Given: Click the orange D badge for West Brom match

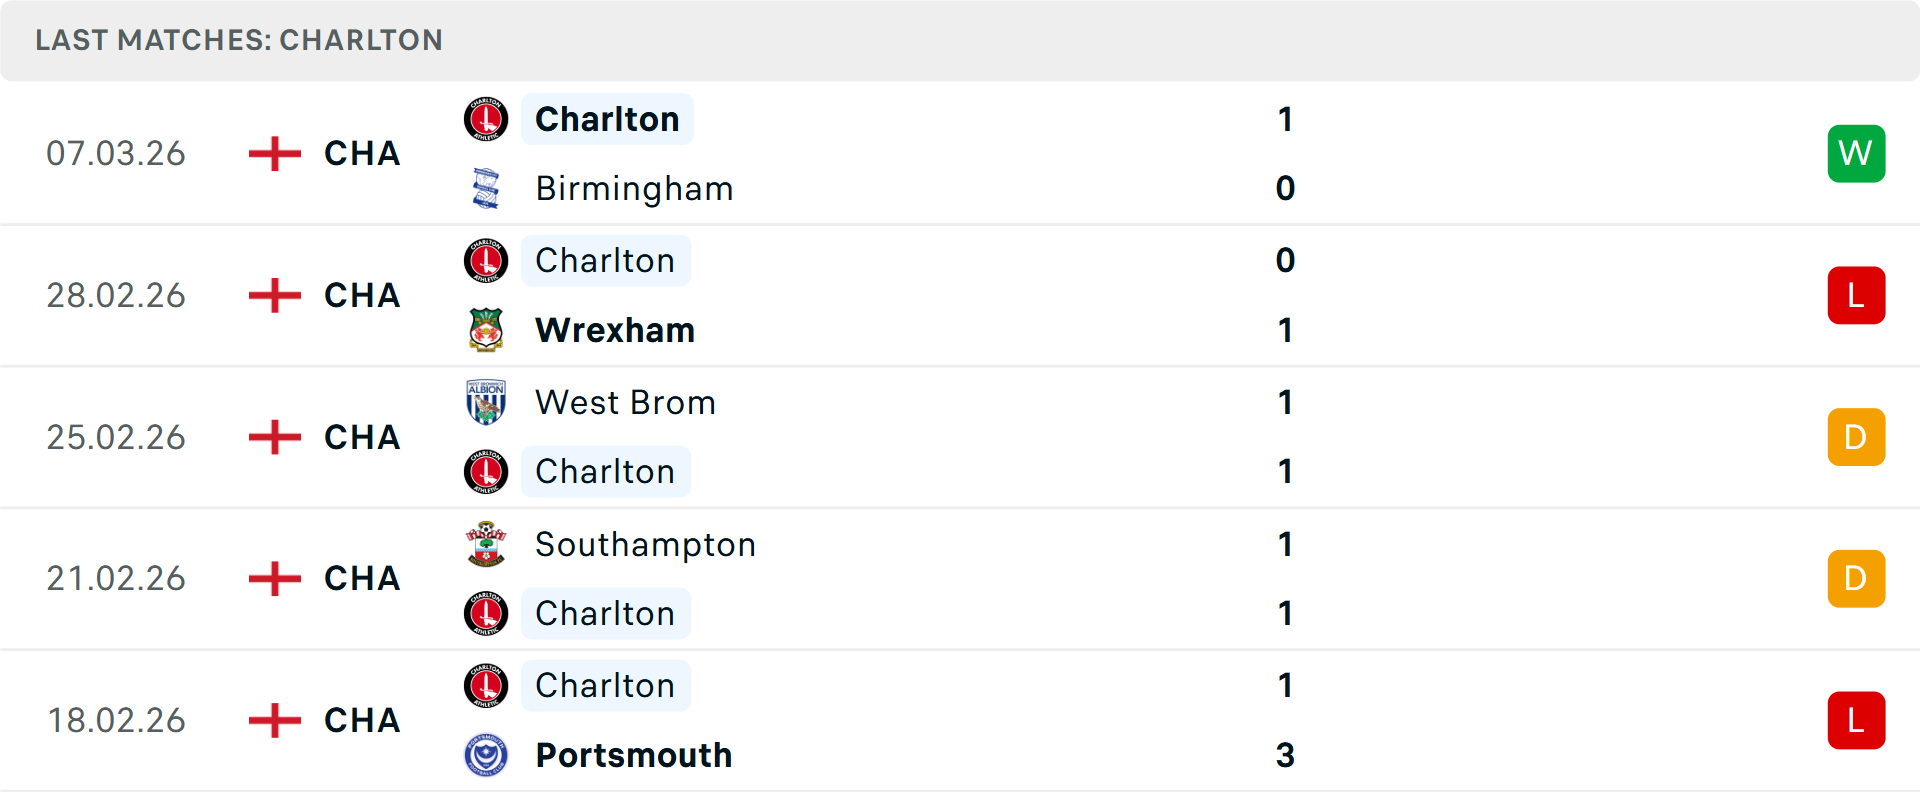Looking at the screenshot, I should (1856, 437).
